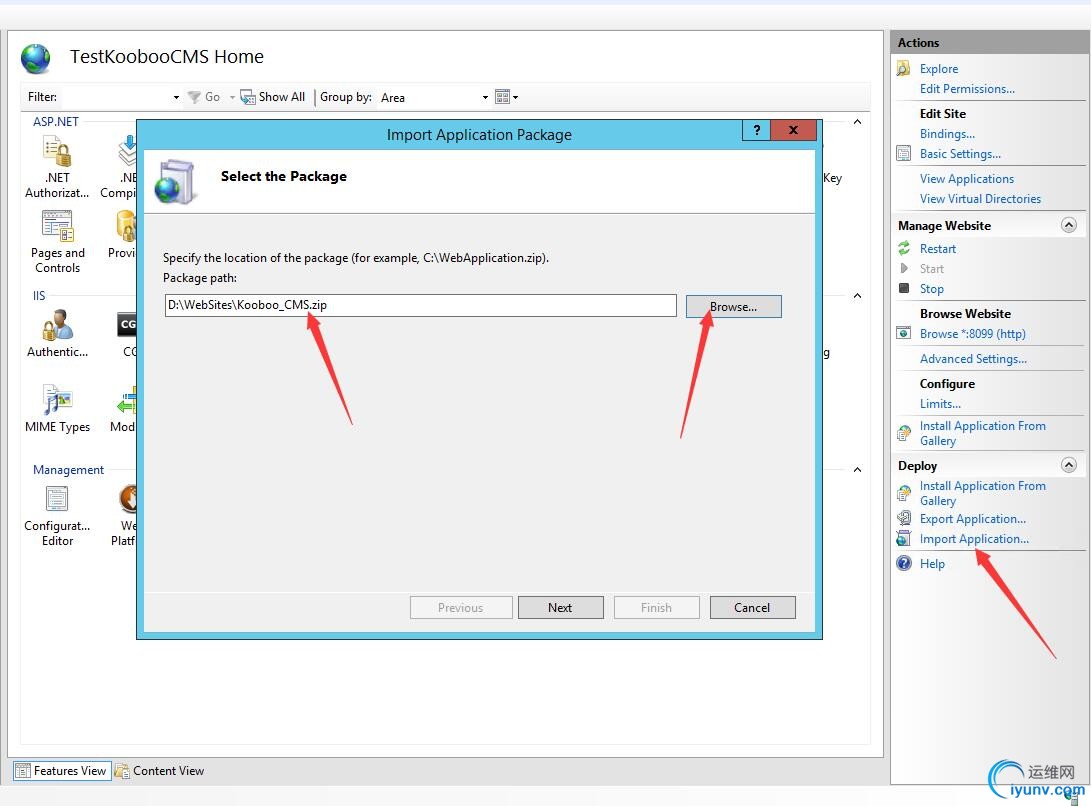
Task: Open the Configuration Editor icon
Action: pyautogui.click(x=57, y=499)
